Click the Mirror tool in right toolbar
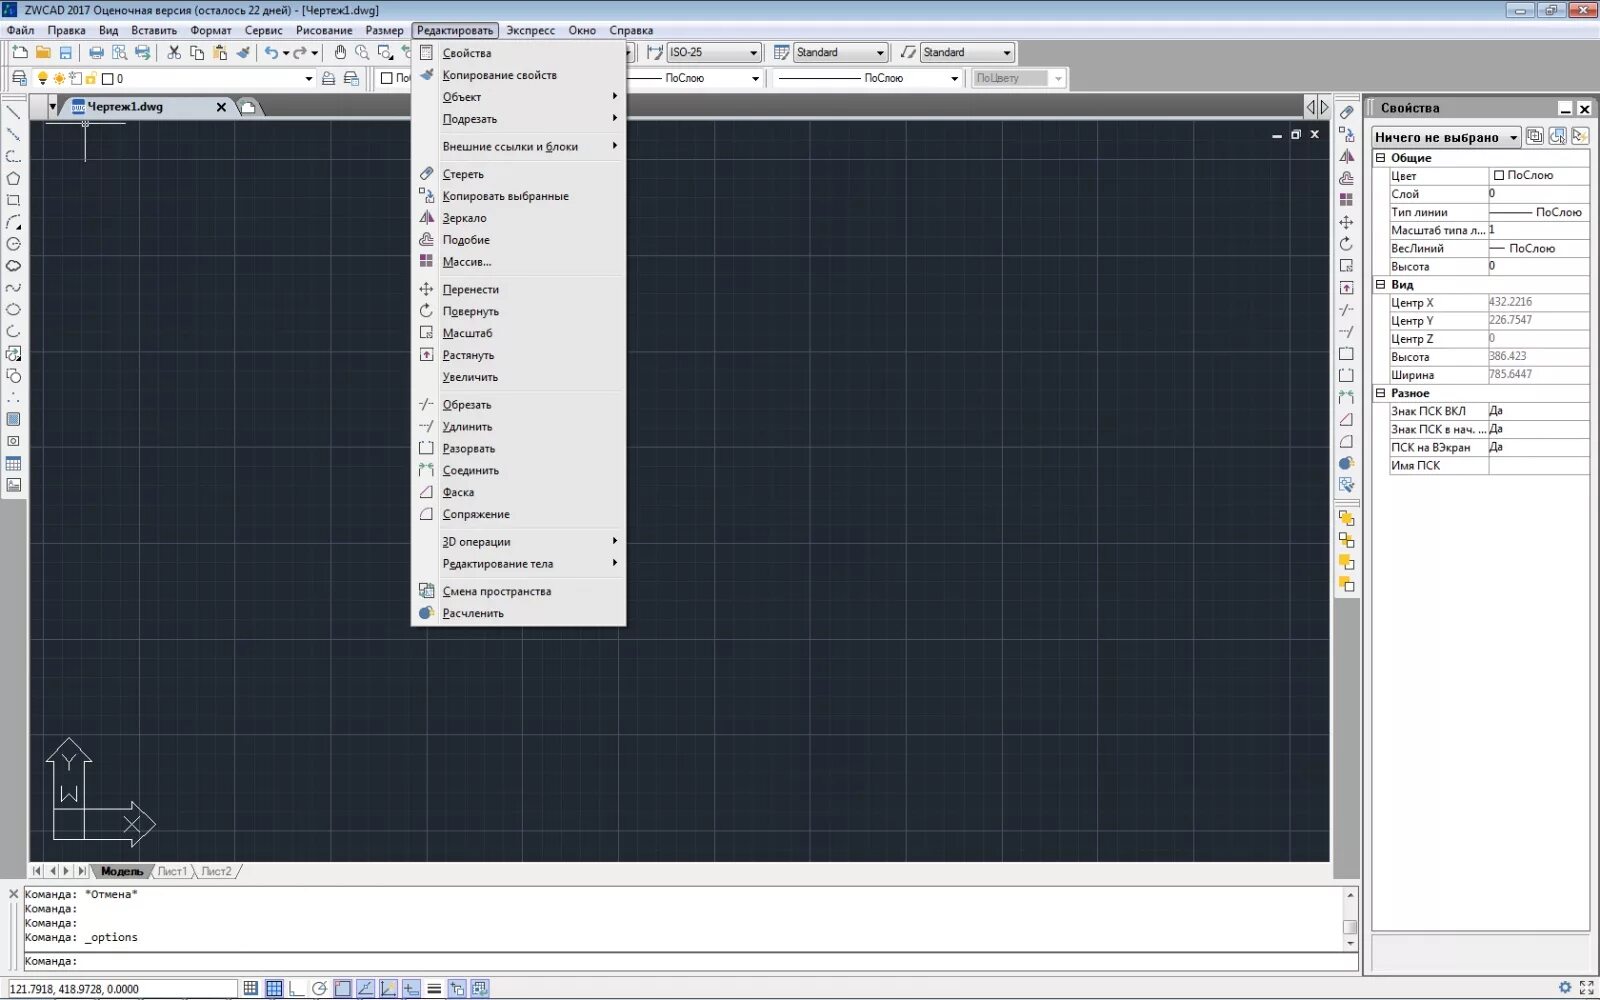This screenshot has height=1000, width=1600. (1347, 156)
